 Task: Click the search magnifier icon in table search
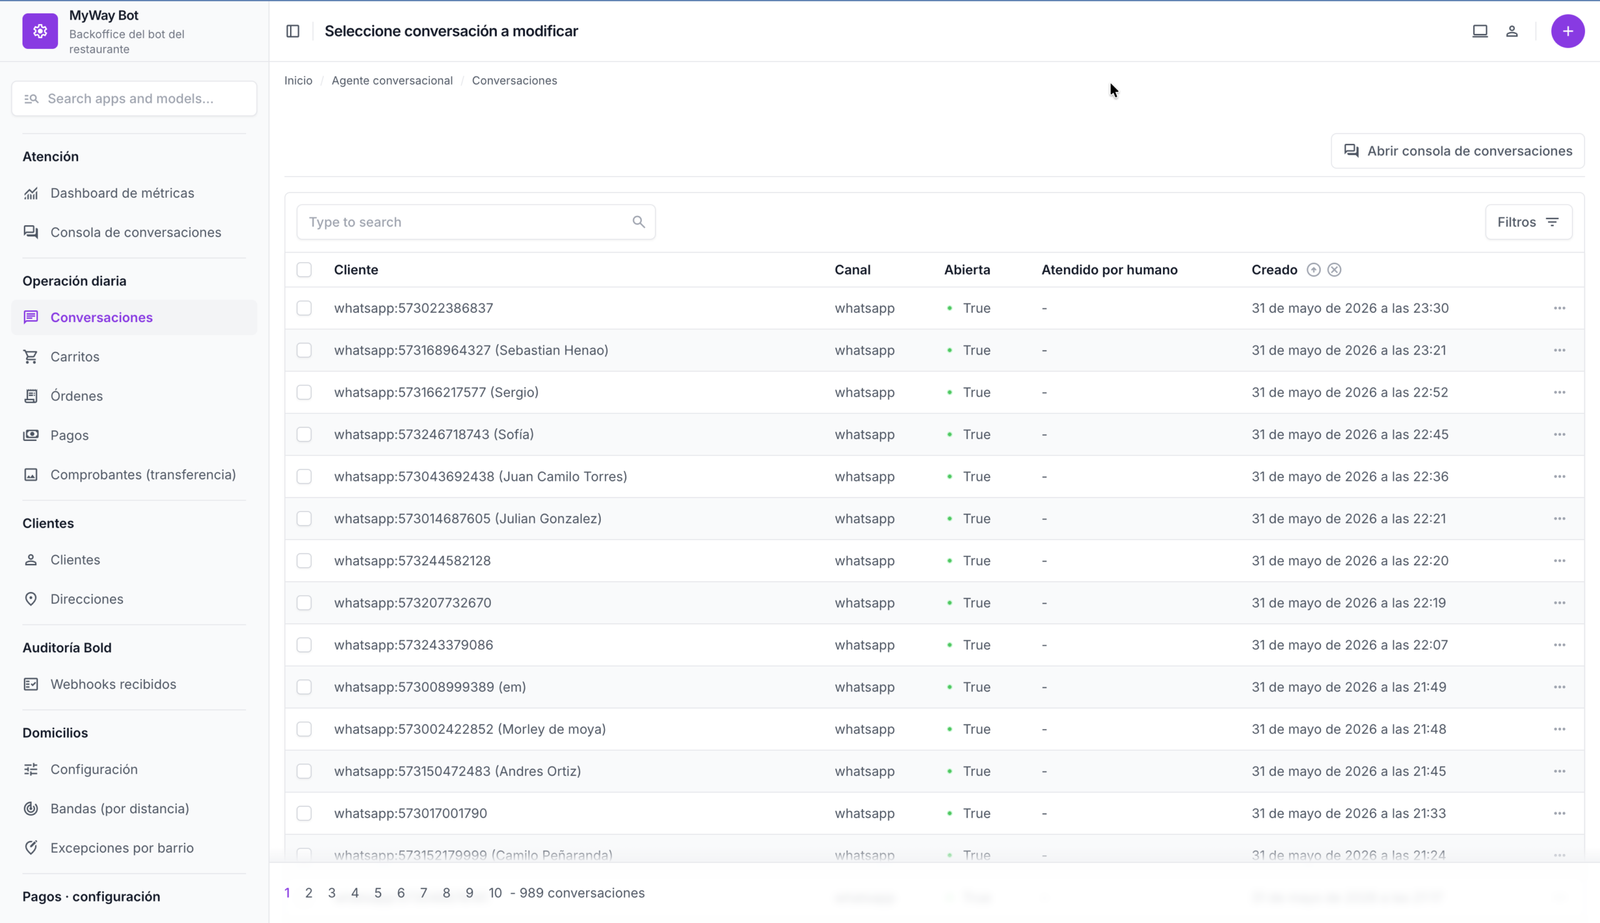639,222
